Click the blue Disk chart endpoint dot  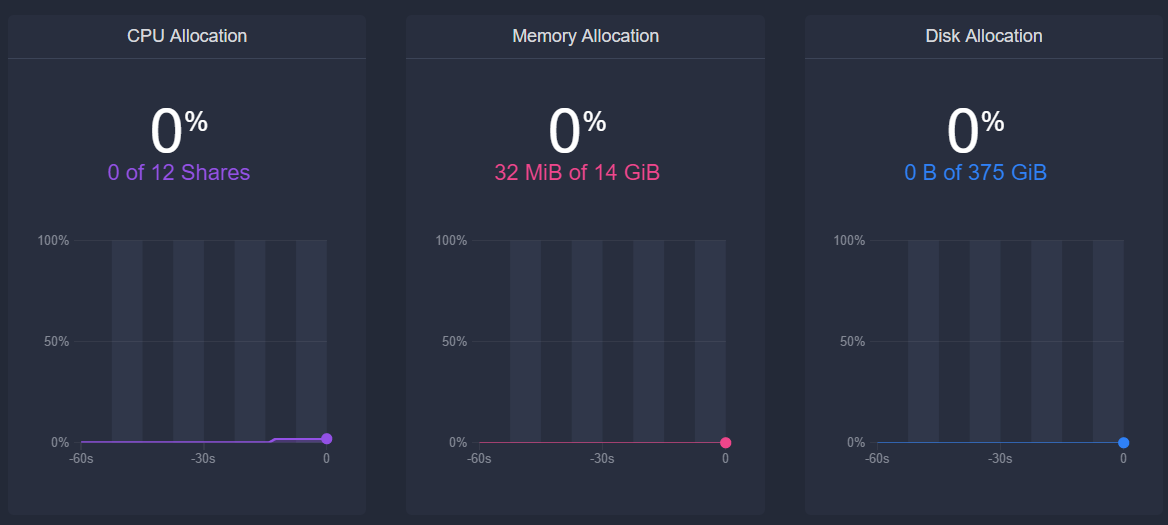[x=1123, y=443]
